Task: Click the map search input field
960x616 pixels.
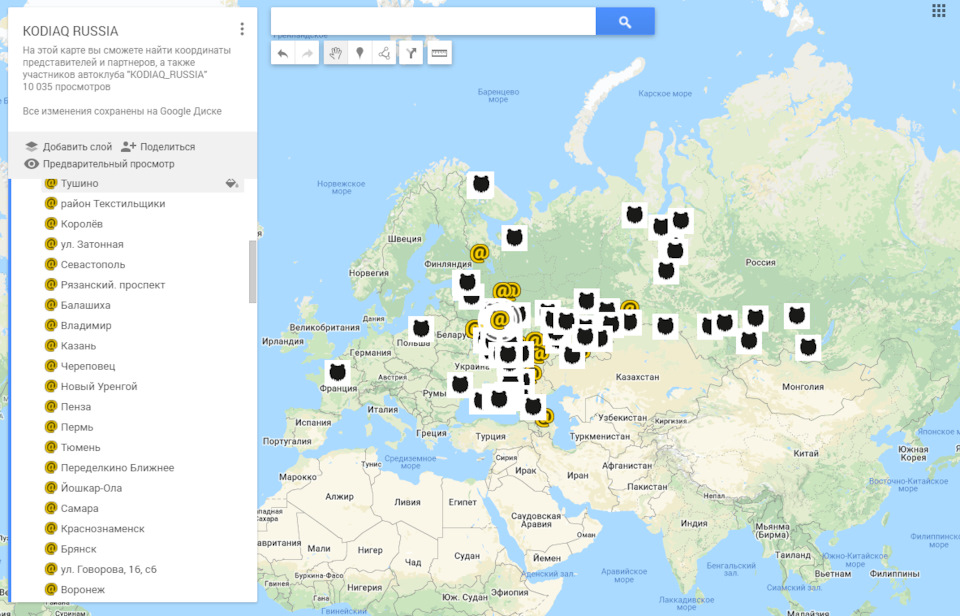Action: (433, 21)
